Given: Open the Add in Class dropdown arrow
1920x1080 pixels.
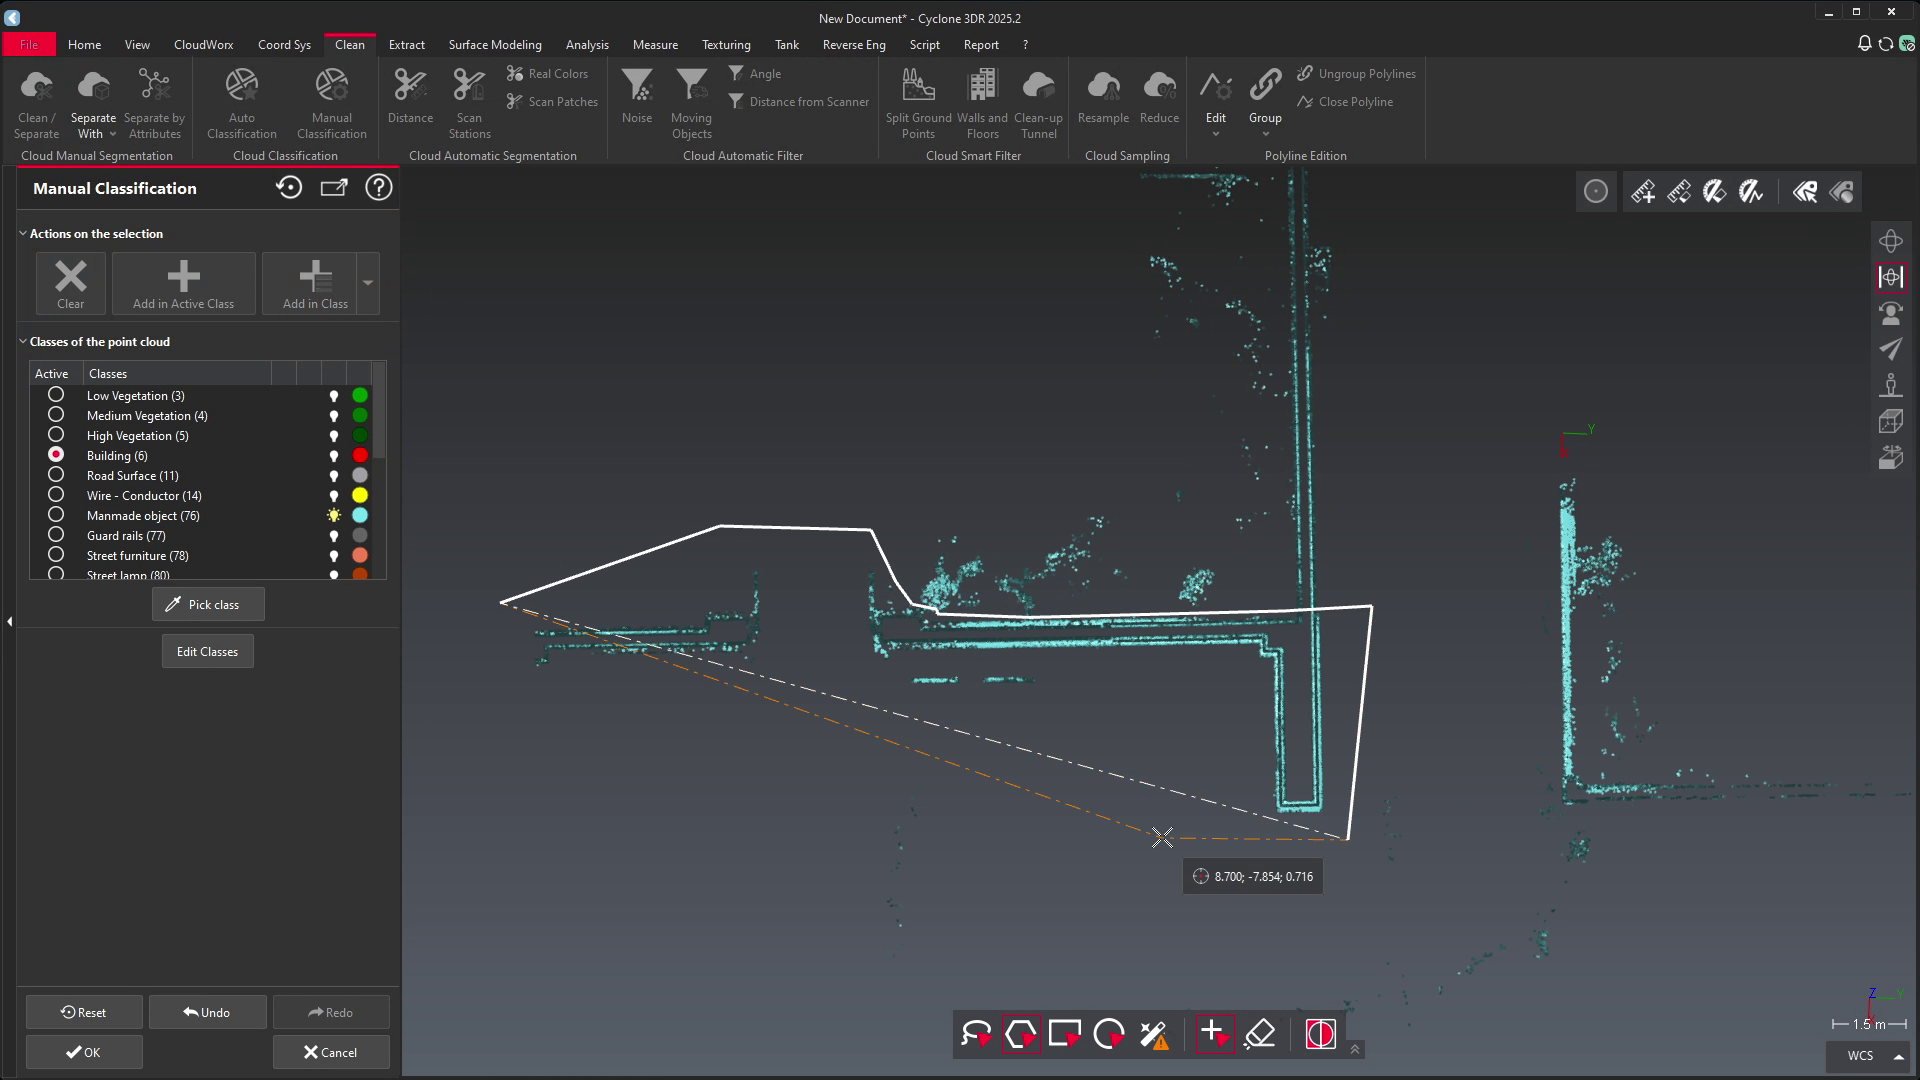Looking at the screenshot, I should tap(368, 283).
